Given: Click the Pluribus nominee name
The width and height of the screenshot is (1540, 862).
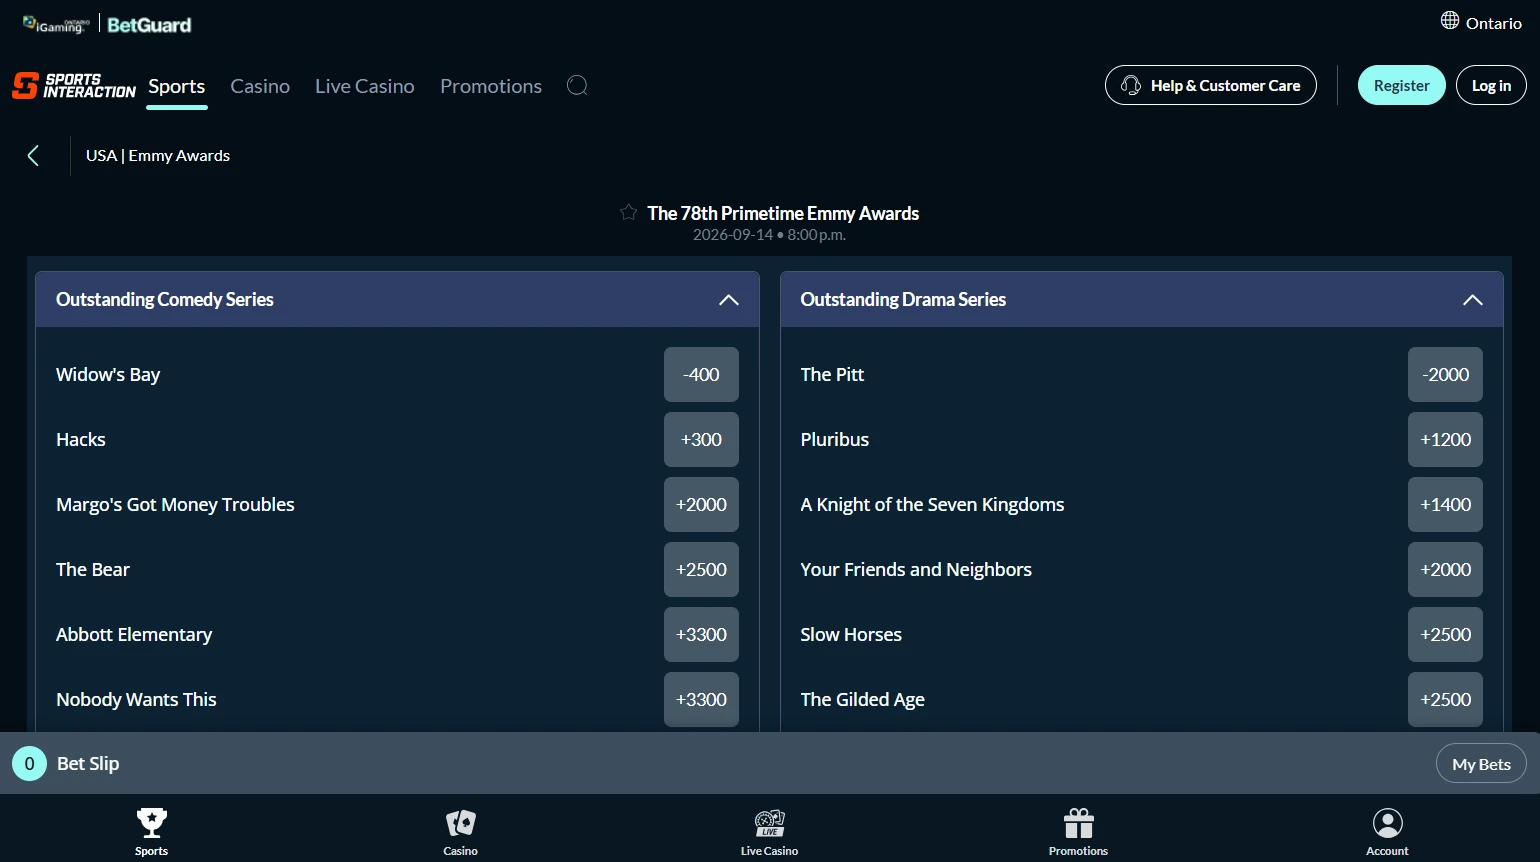Looking at the screenshot, I should (835, 440).
